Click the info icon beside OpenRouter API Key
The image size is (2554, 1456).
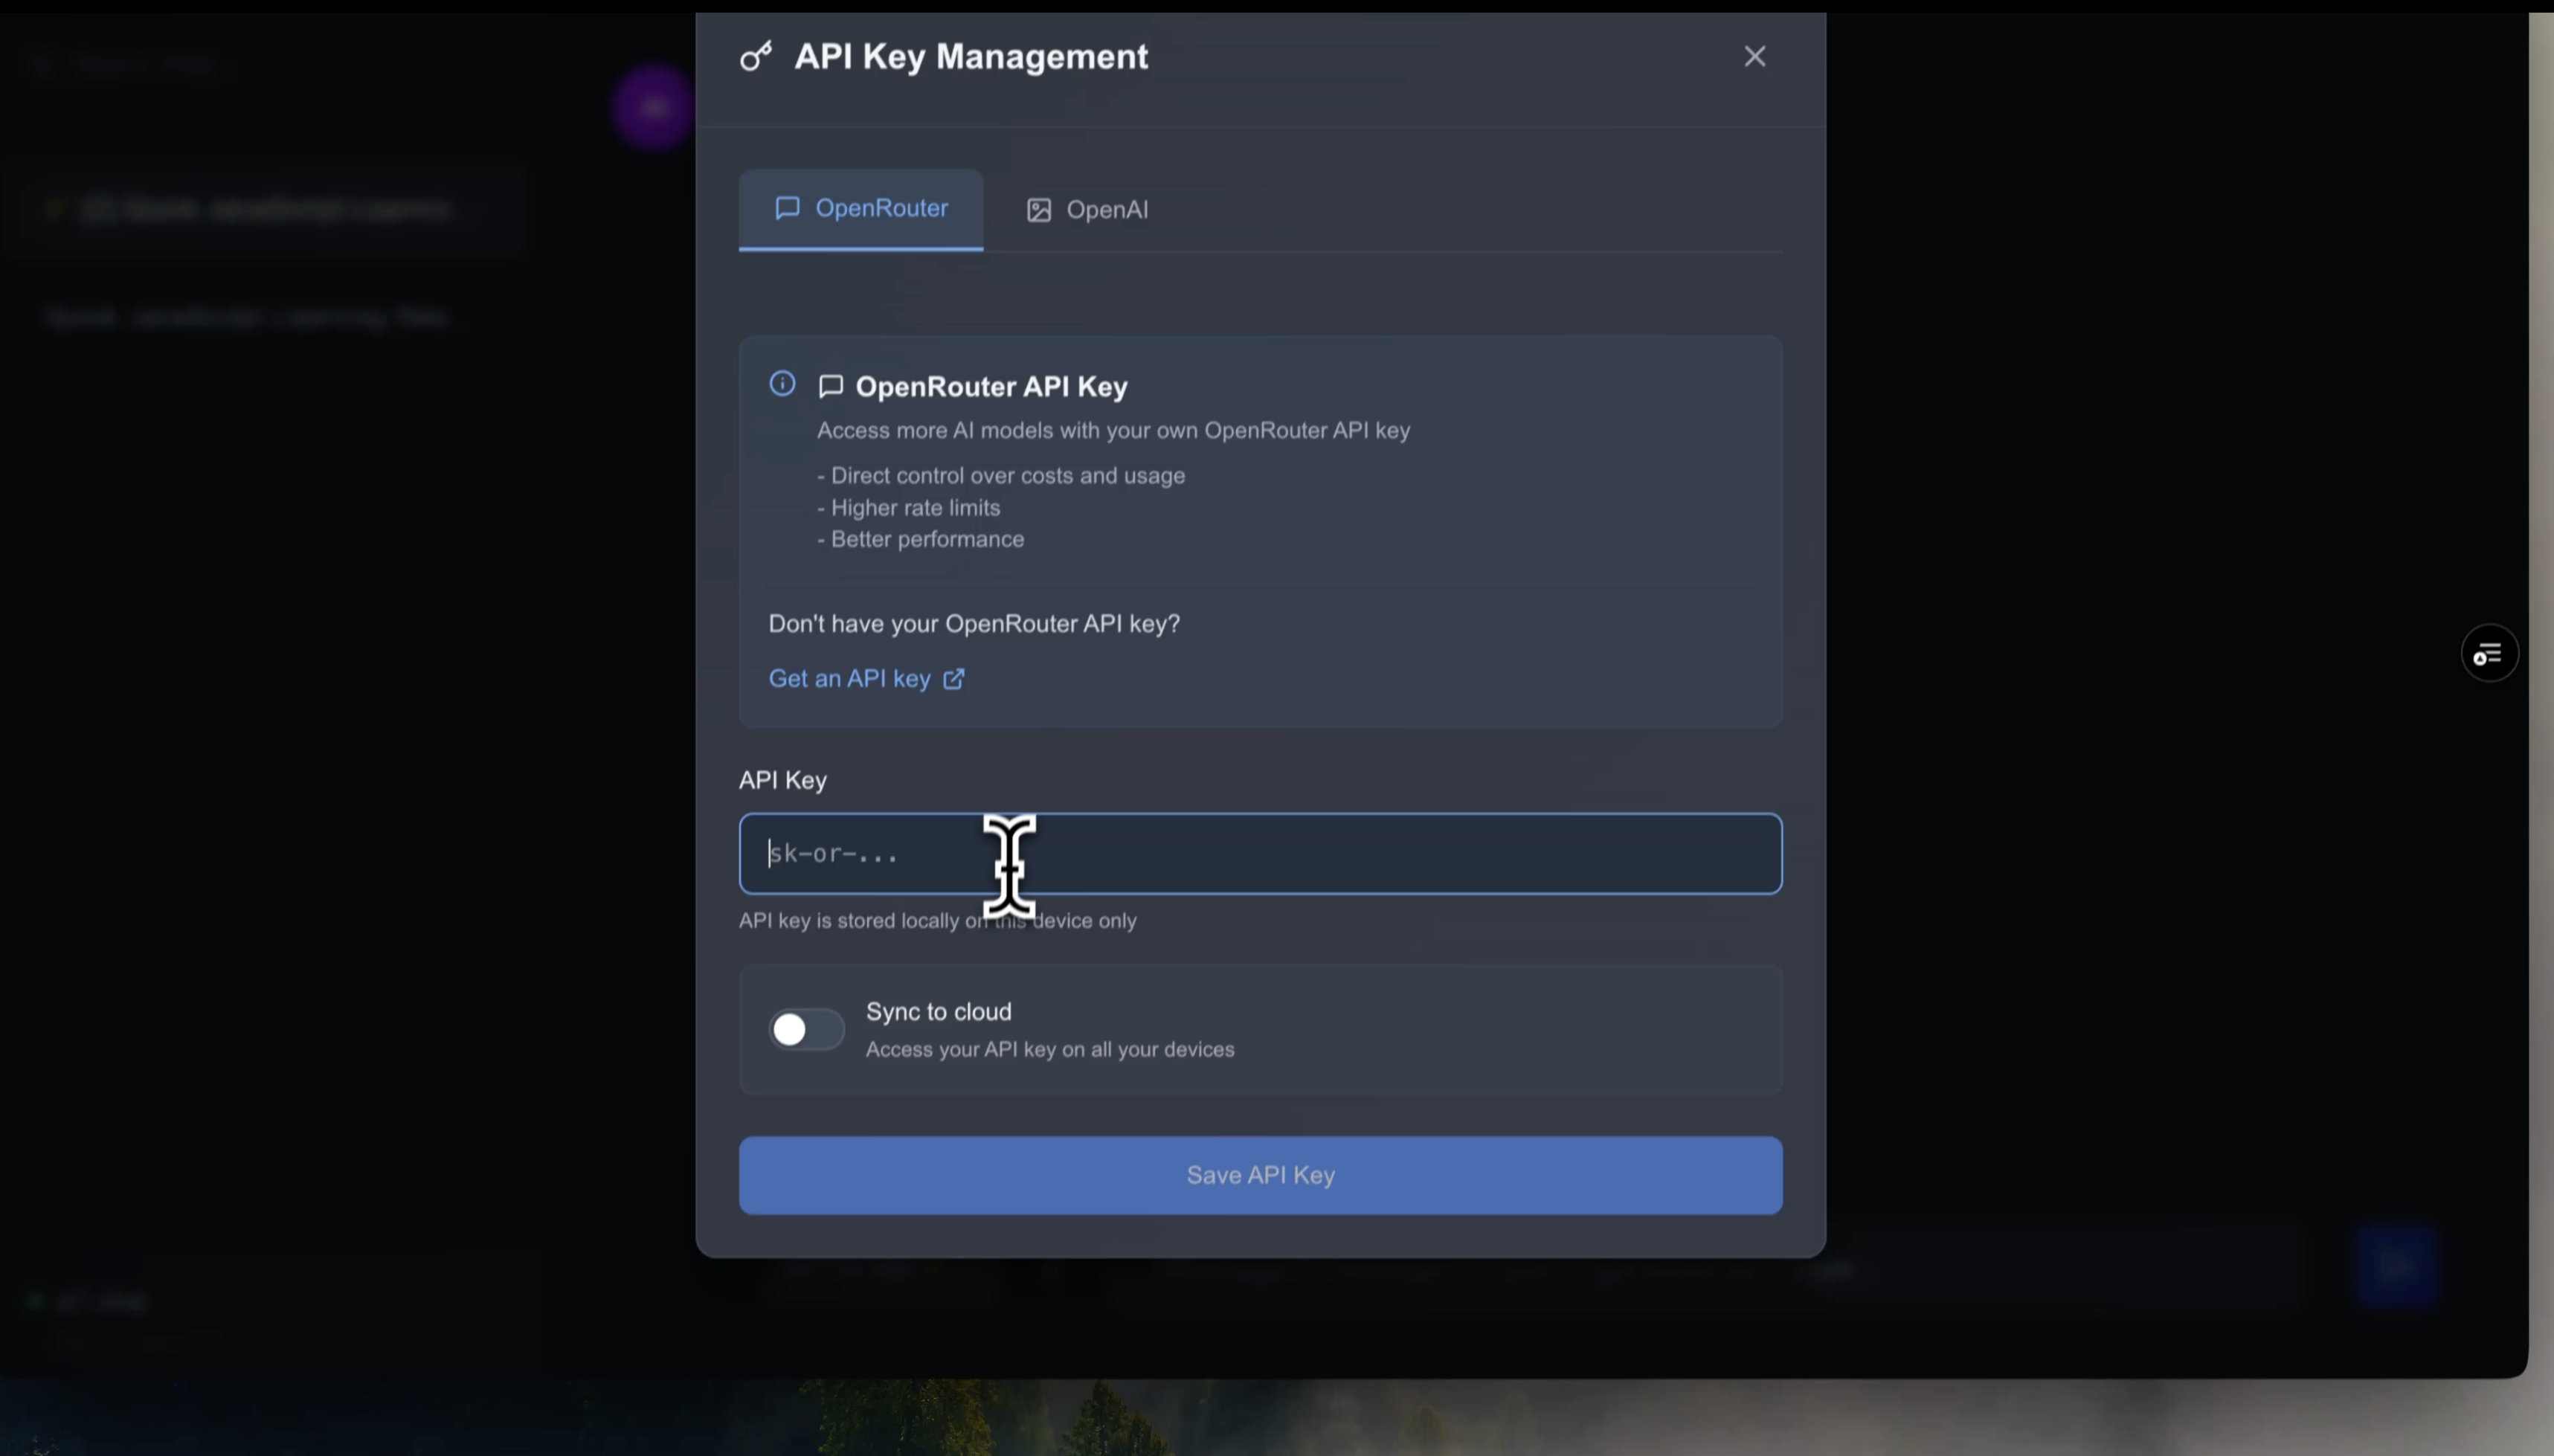[782, 384]
